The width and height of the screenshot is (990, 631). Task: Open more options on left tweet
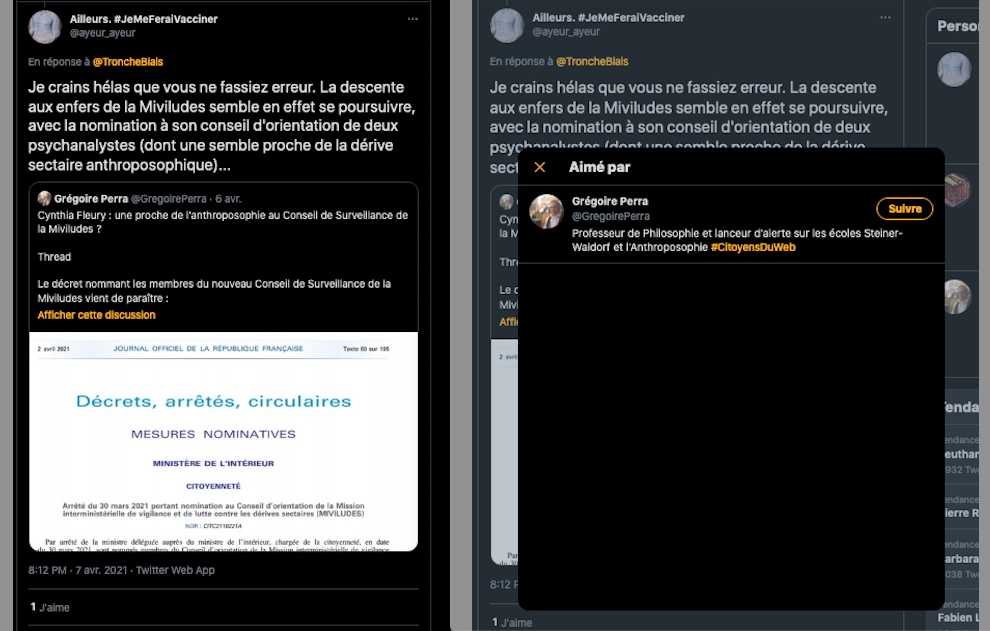pyautogui.click(x=413, y=19)
